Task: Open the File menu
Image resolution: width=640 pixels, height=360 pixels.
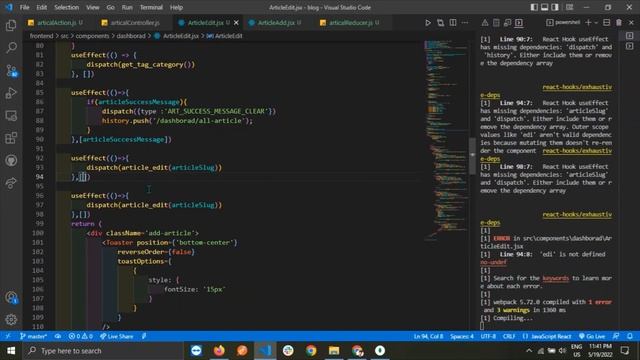Action: 24,7
